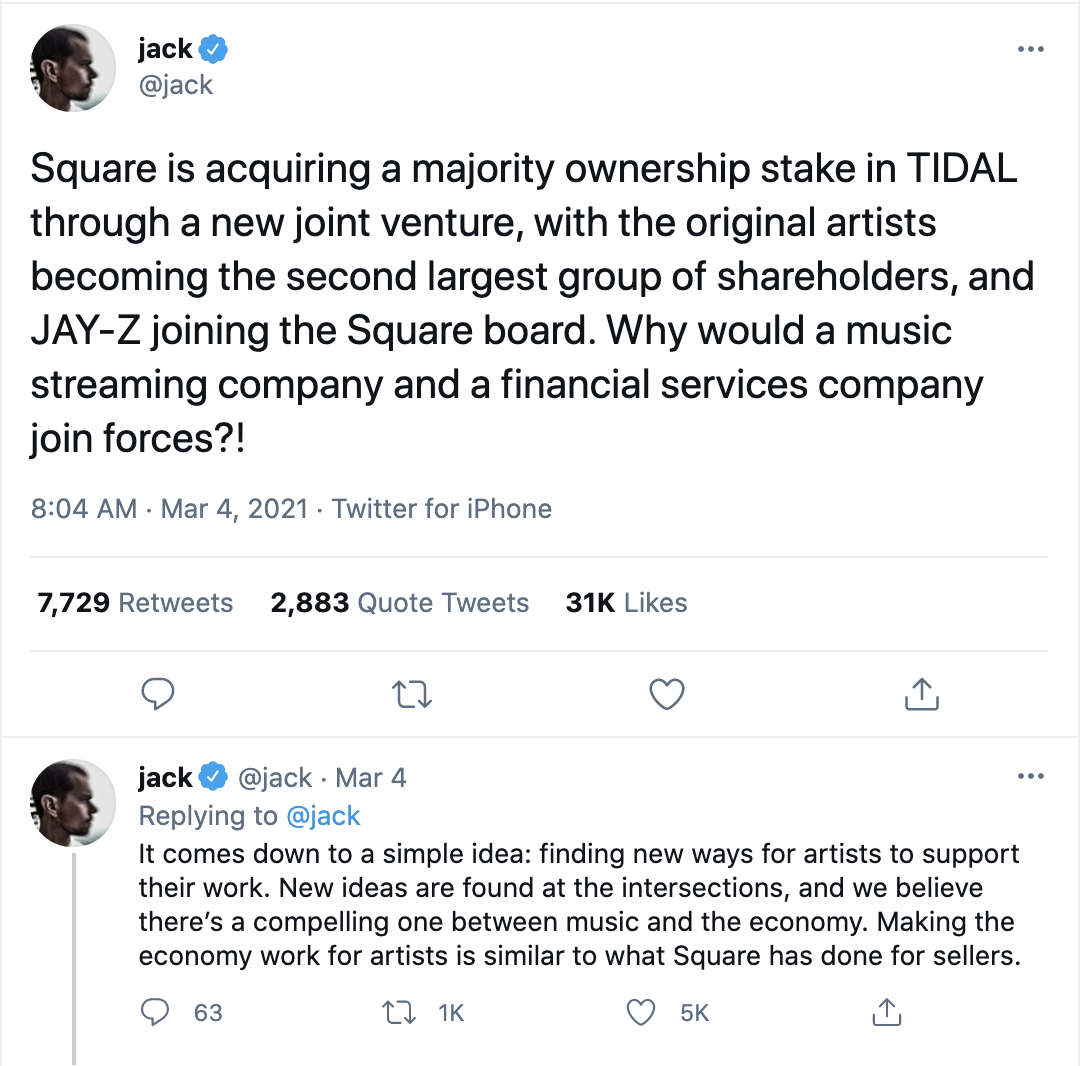
Task: Open the reply tweet's Mar 4 date
Action: [370, 778]
